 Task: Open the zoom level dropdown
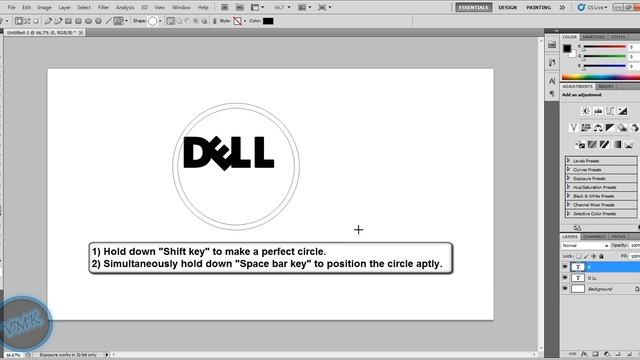(x=282, y=7)
